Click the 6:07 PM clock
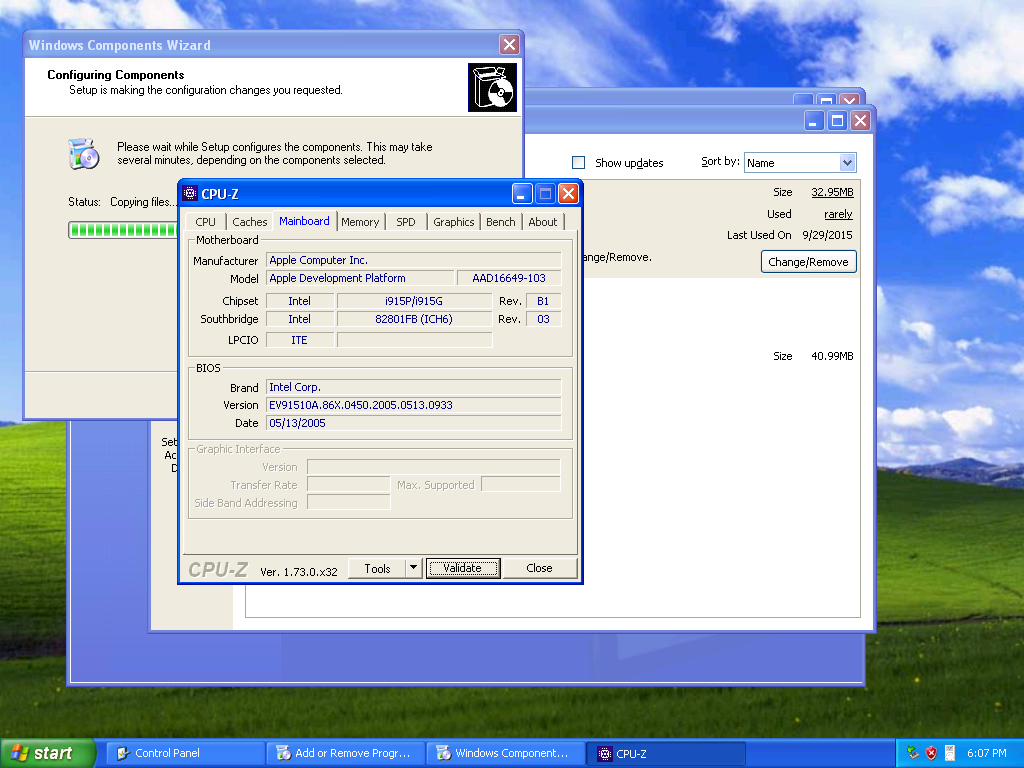The image size is (1024, 768). coord(987,753)
